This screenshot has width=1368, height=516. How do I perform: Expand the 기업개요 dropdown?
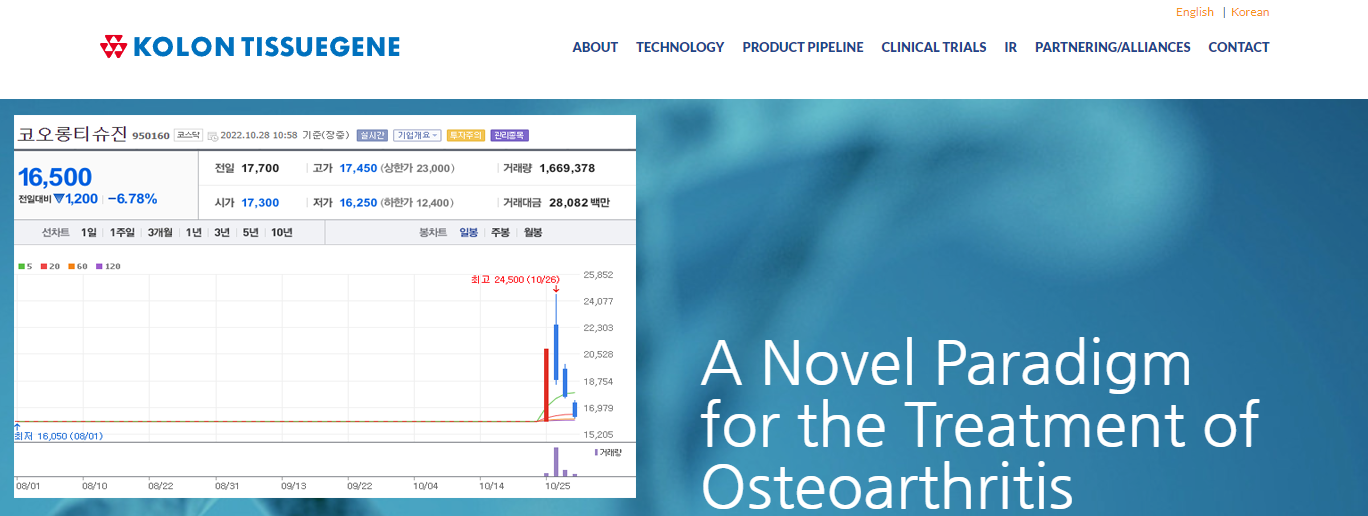coord(417,135)
